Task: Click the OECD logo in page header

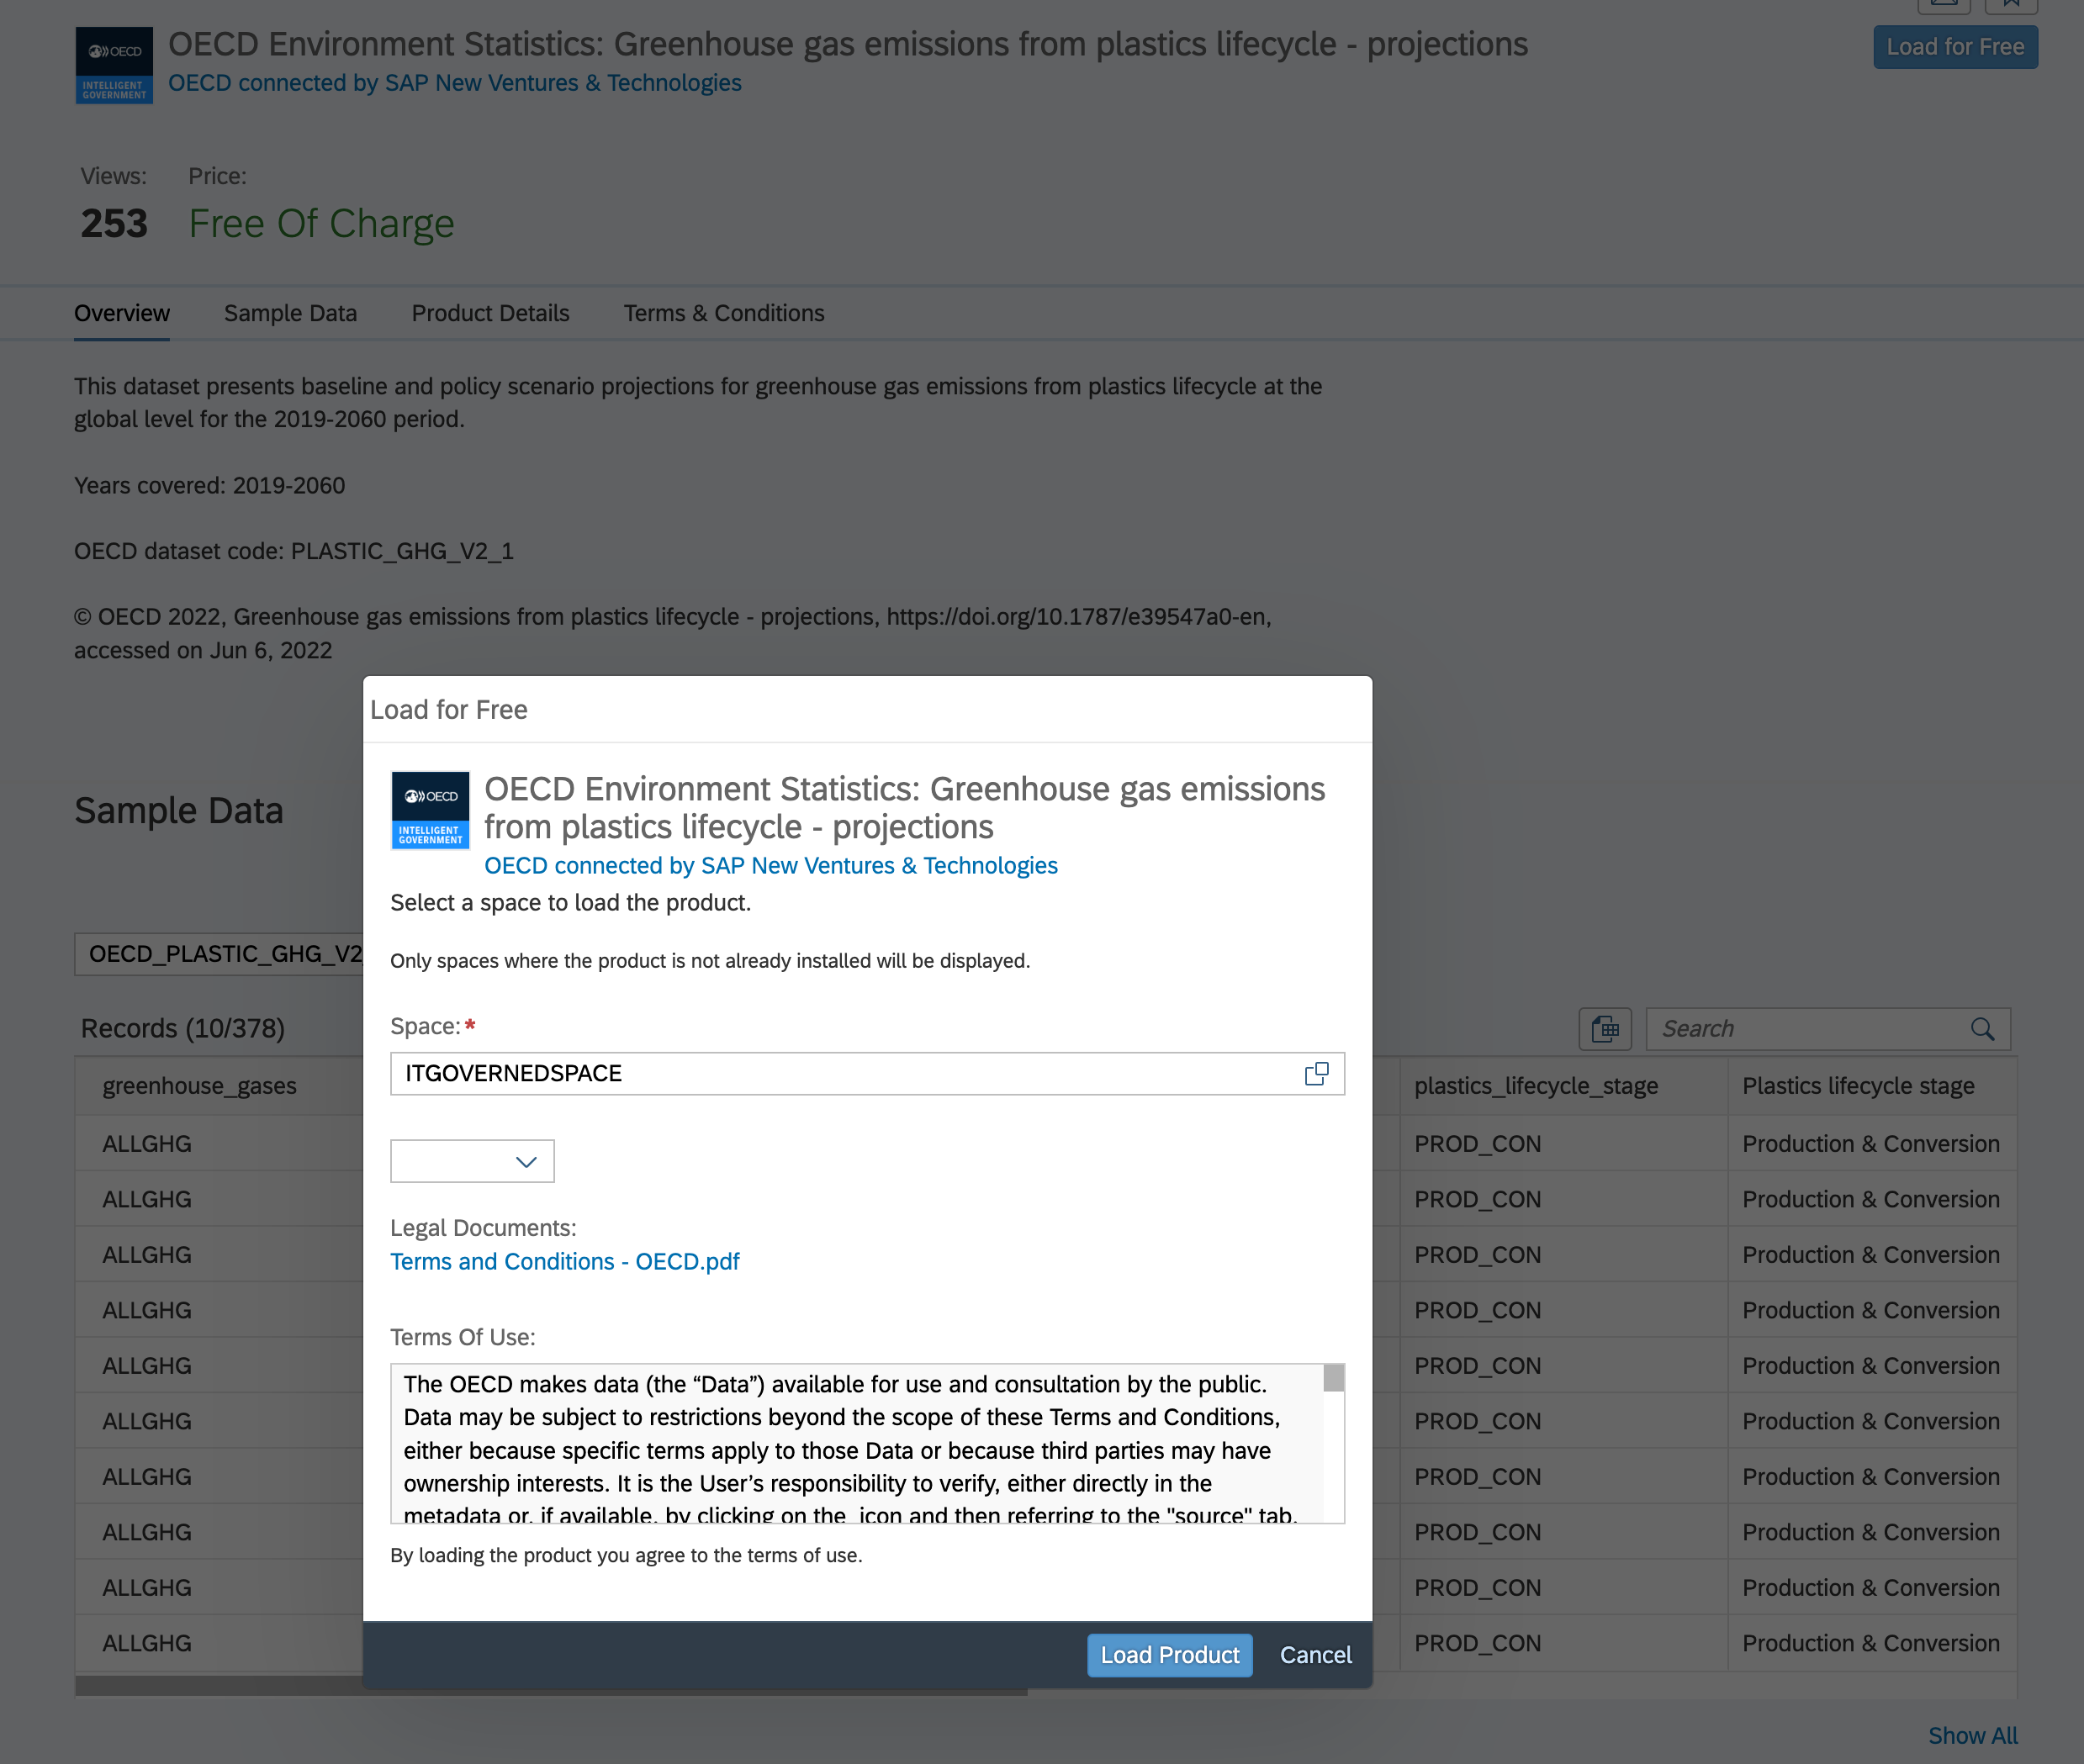Action: (114, 65)
